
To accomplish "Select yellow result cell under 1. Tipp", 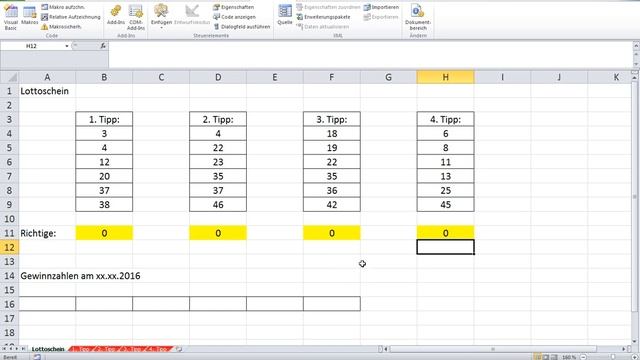I will [104, 233].
